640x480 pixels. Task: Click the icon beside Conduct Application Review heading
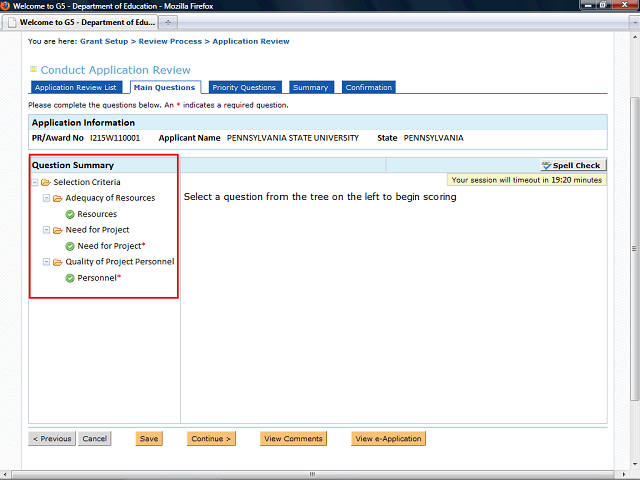pyautogui.click(x=33, y=69)
